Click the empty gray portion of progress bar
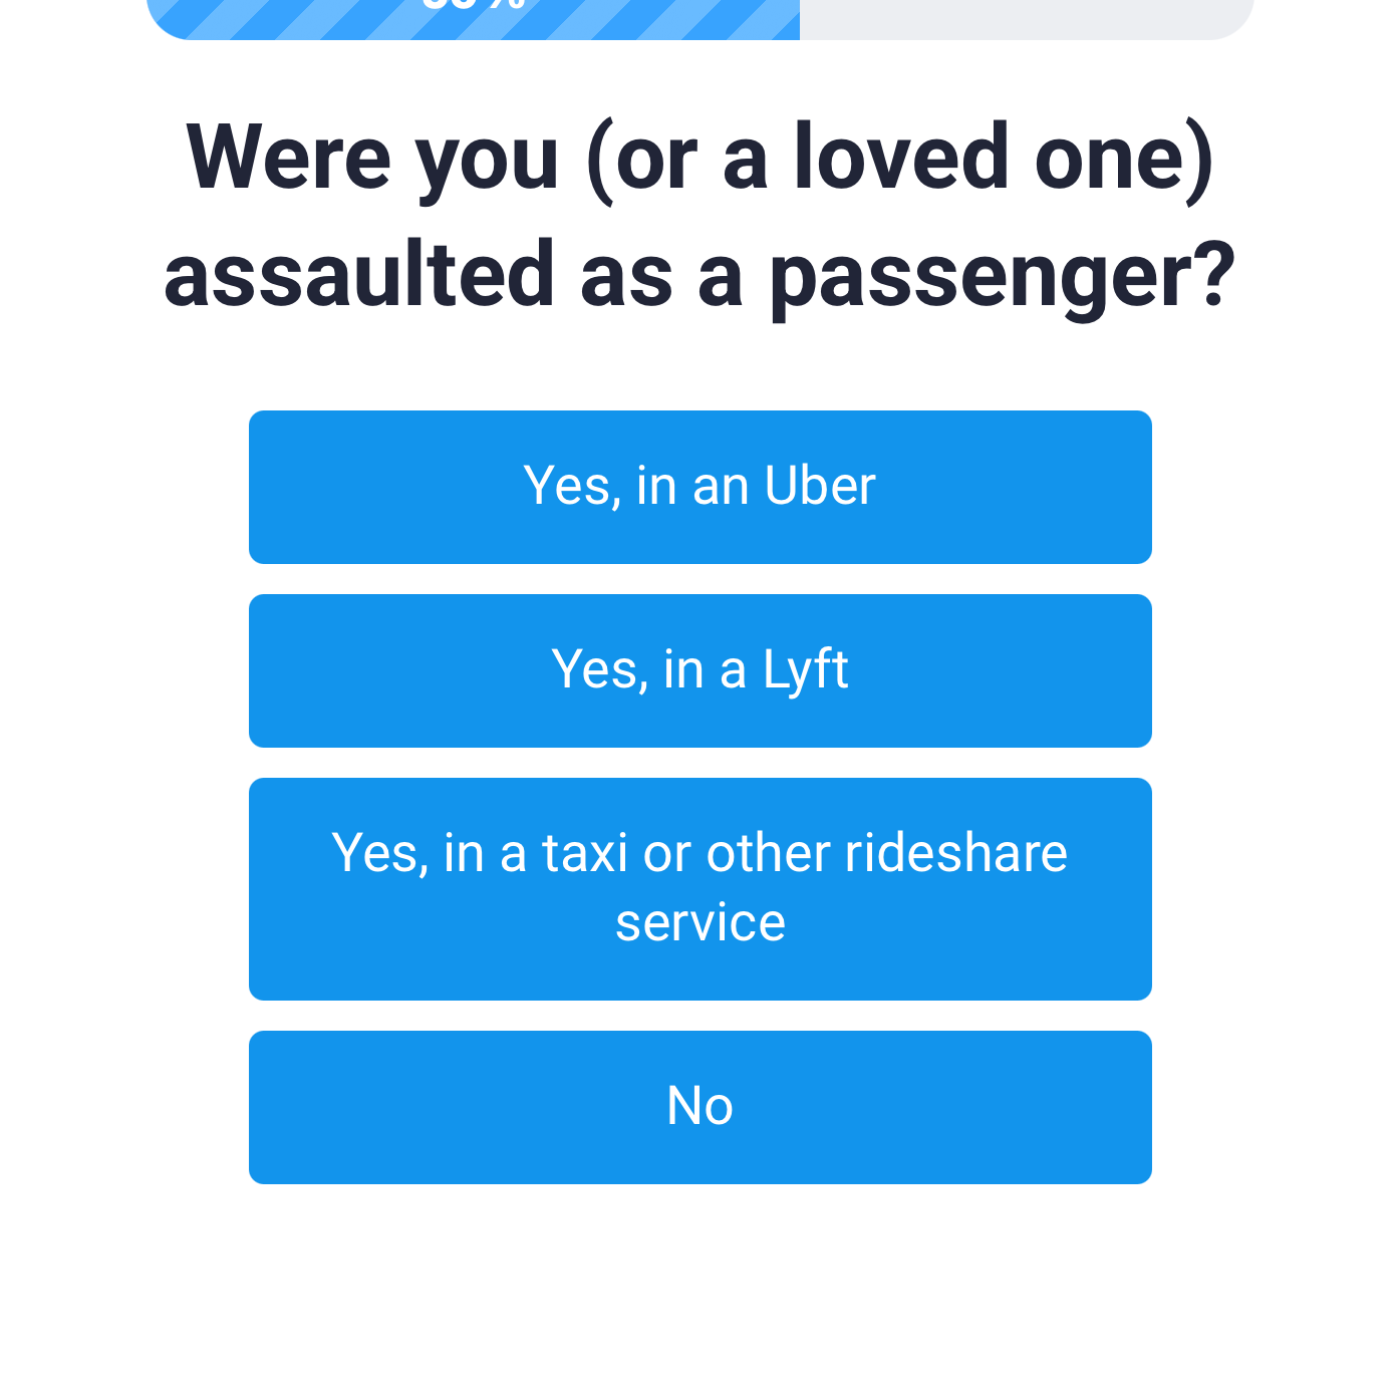 pos(1027,18)
